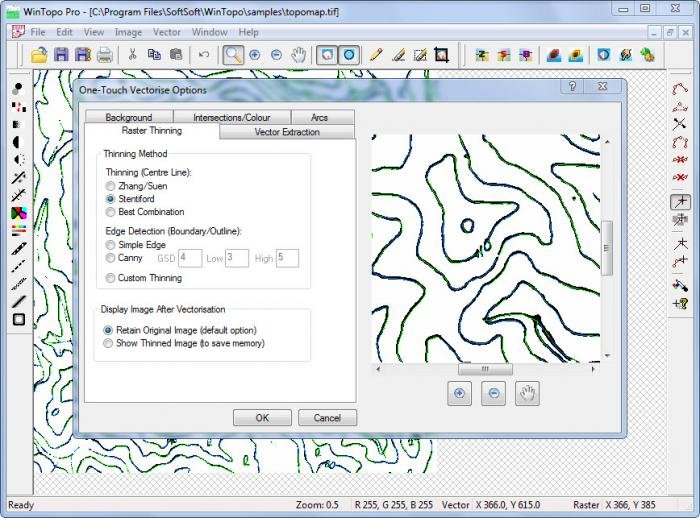Click preview Zoom In button
The image size is (700, 518).
459,393
